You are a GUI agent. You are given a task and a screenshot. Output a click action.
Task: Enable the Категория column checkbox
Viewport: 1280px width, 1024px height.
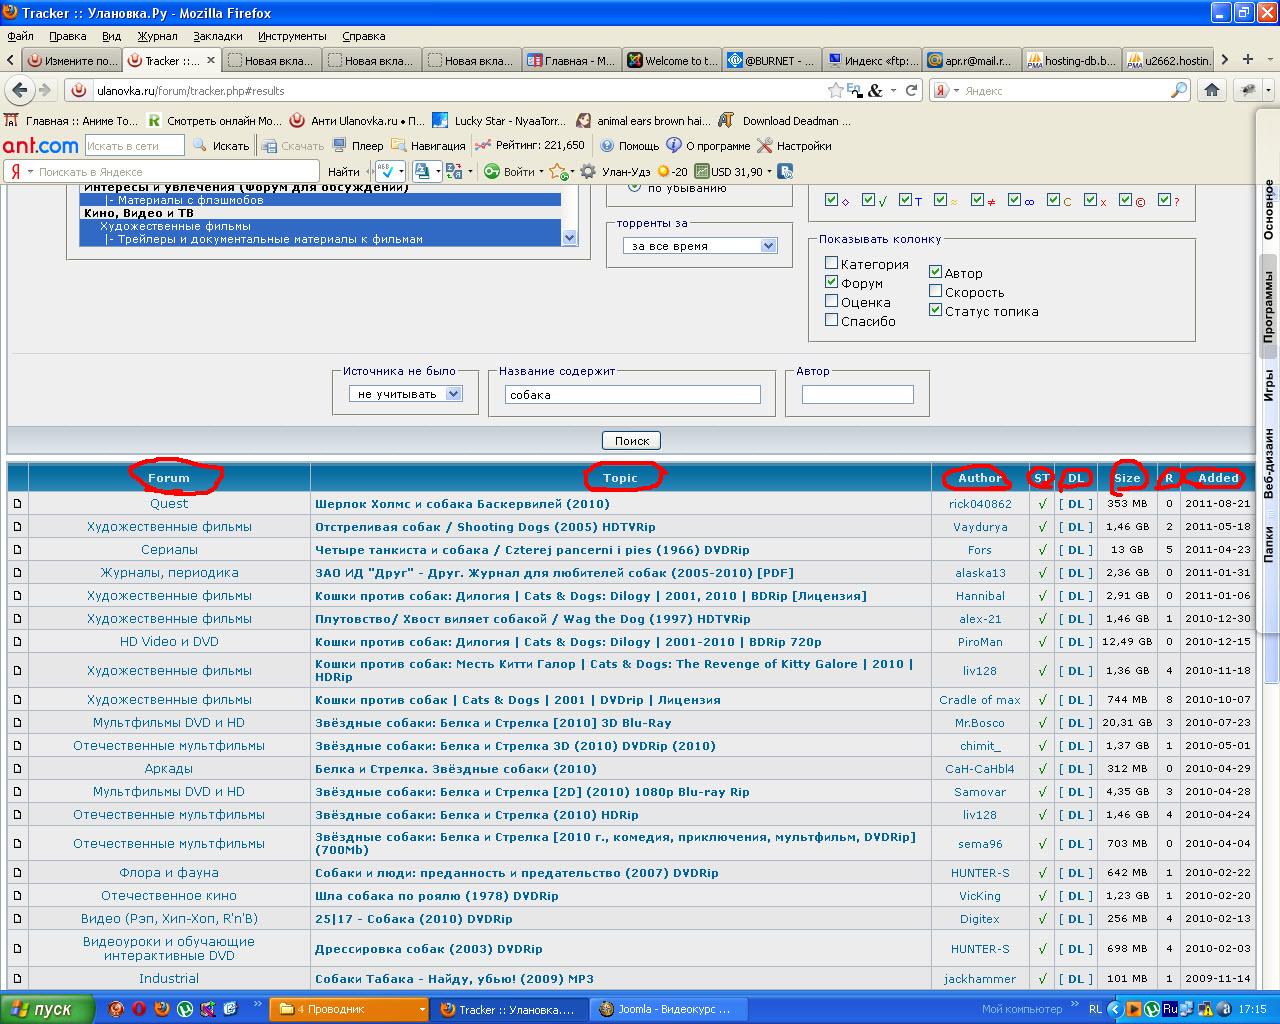click(831, 264)
